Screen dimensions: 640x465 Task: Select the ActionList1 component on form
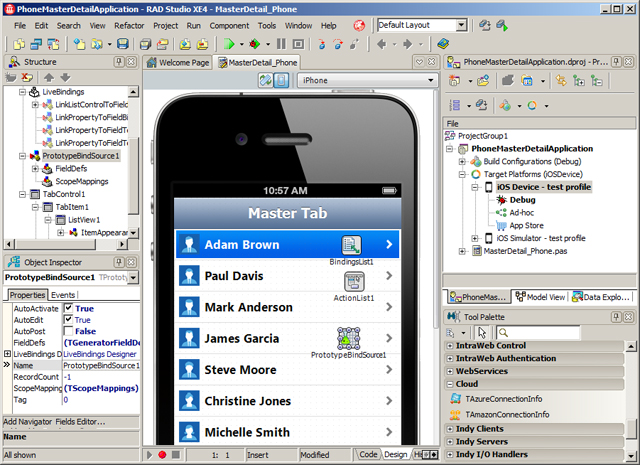(x=354, y=282)
